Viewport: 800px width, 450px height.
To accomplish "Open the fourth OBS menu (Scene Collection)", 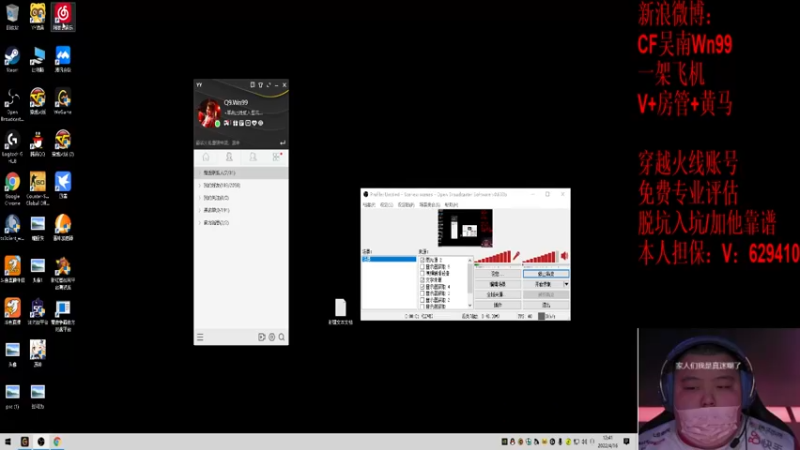I will point(430,205).
